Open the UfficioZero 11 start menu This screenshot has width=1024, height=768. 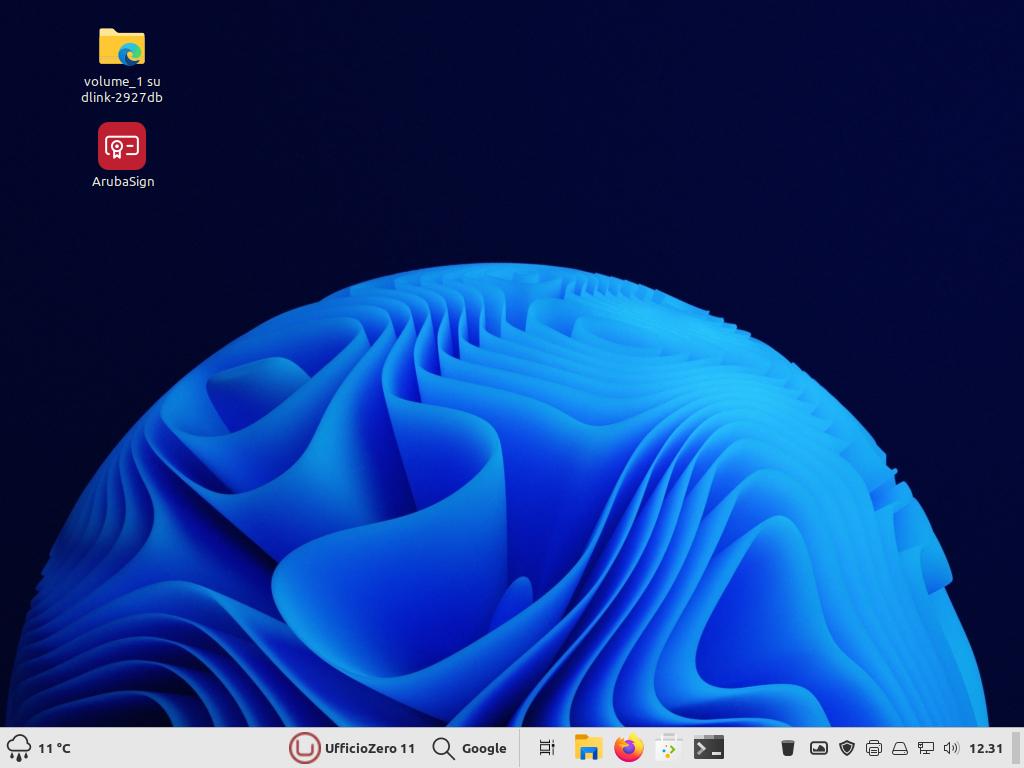coord(352,747)
